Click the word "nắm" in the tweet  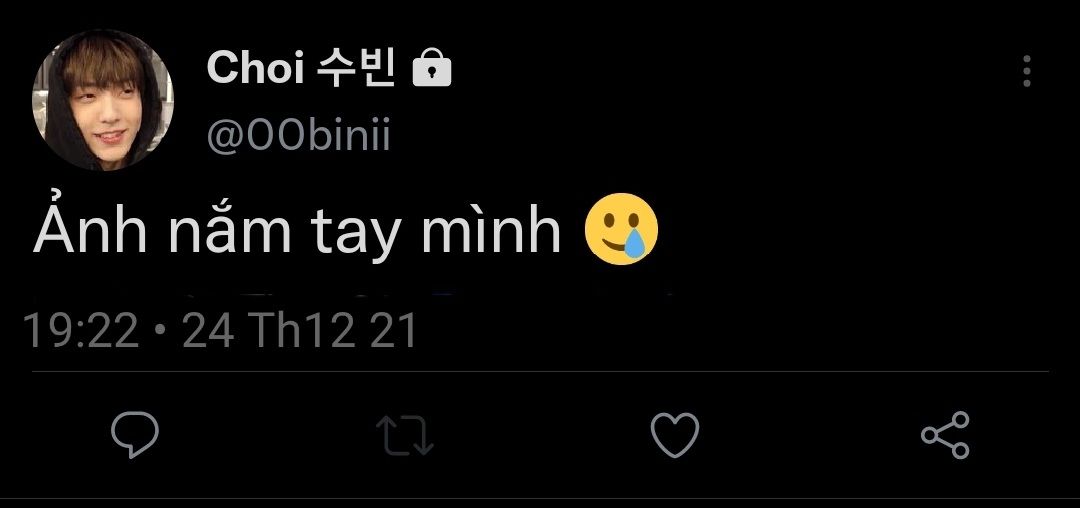[x=230, y=227]
